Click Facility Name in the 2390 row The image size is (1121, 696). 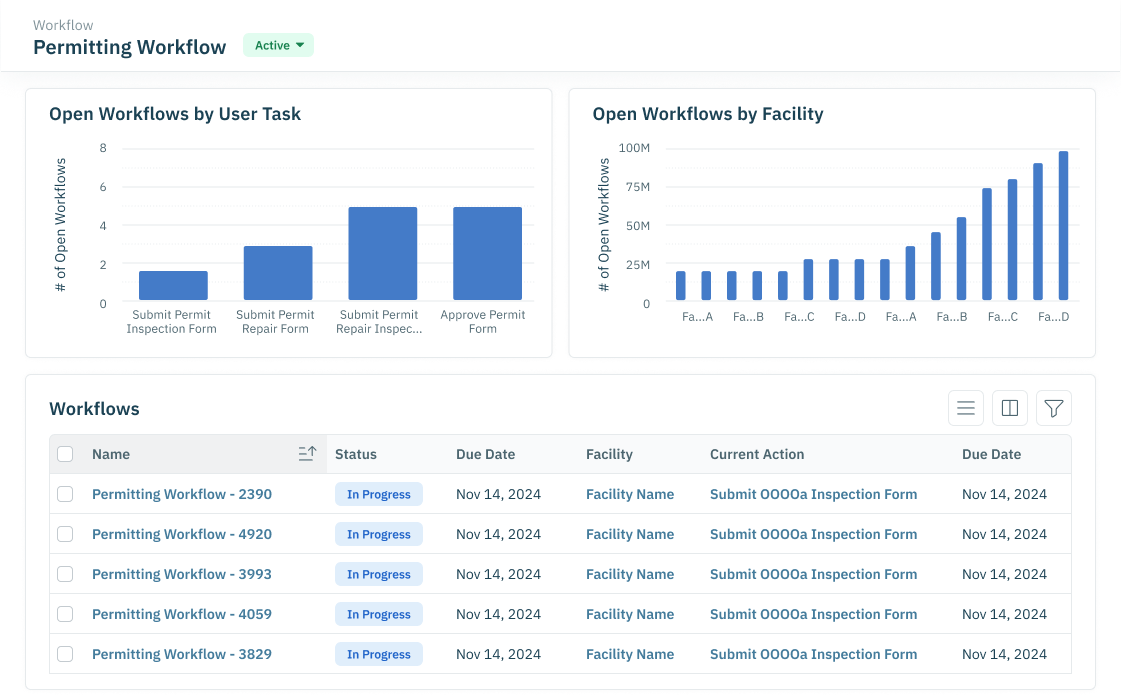[x=630, y=494]
